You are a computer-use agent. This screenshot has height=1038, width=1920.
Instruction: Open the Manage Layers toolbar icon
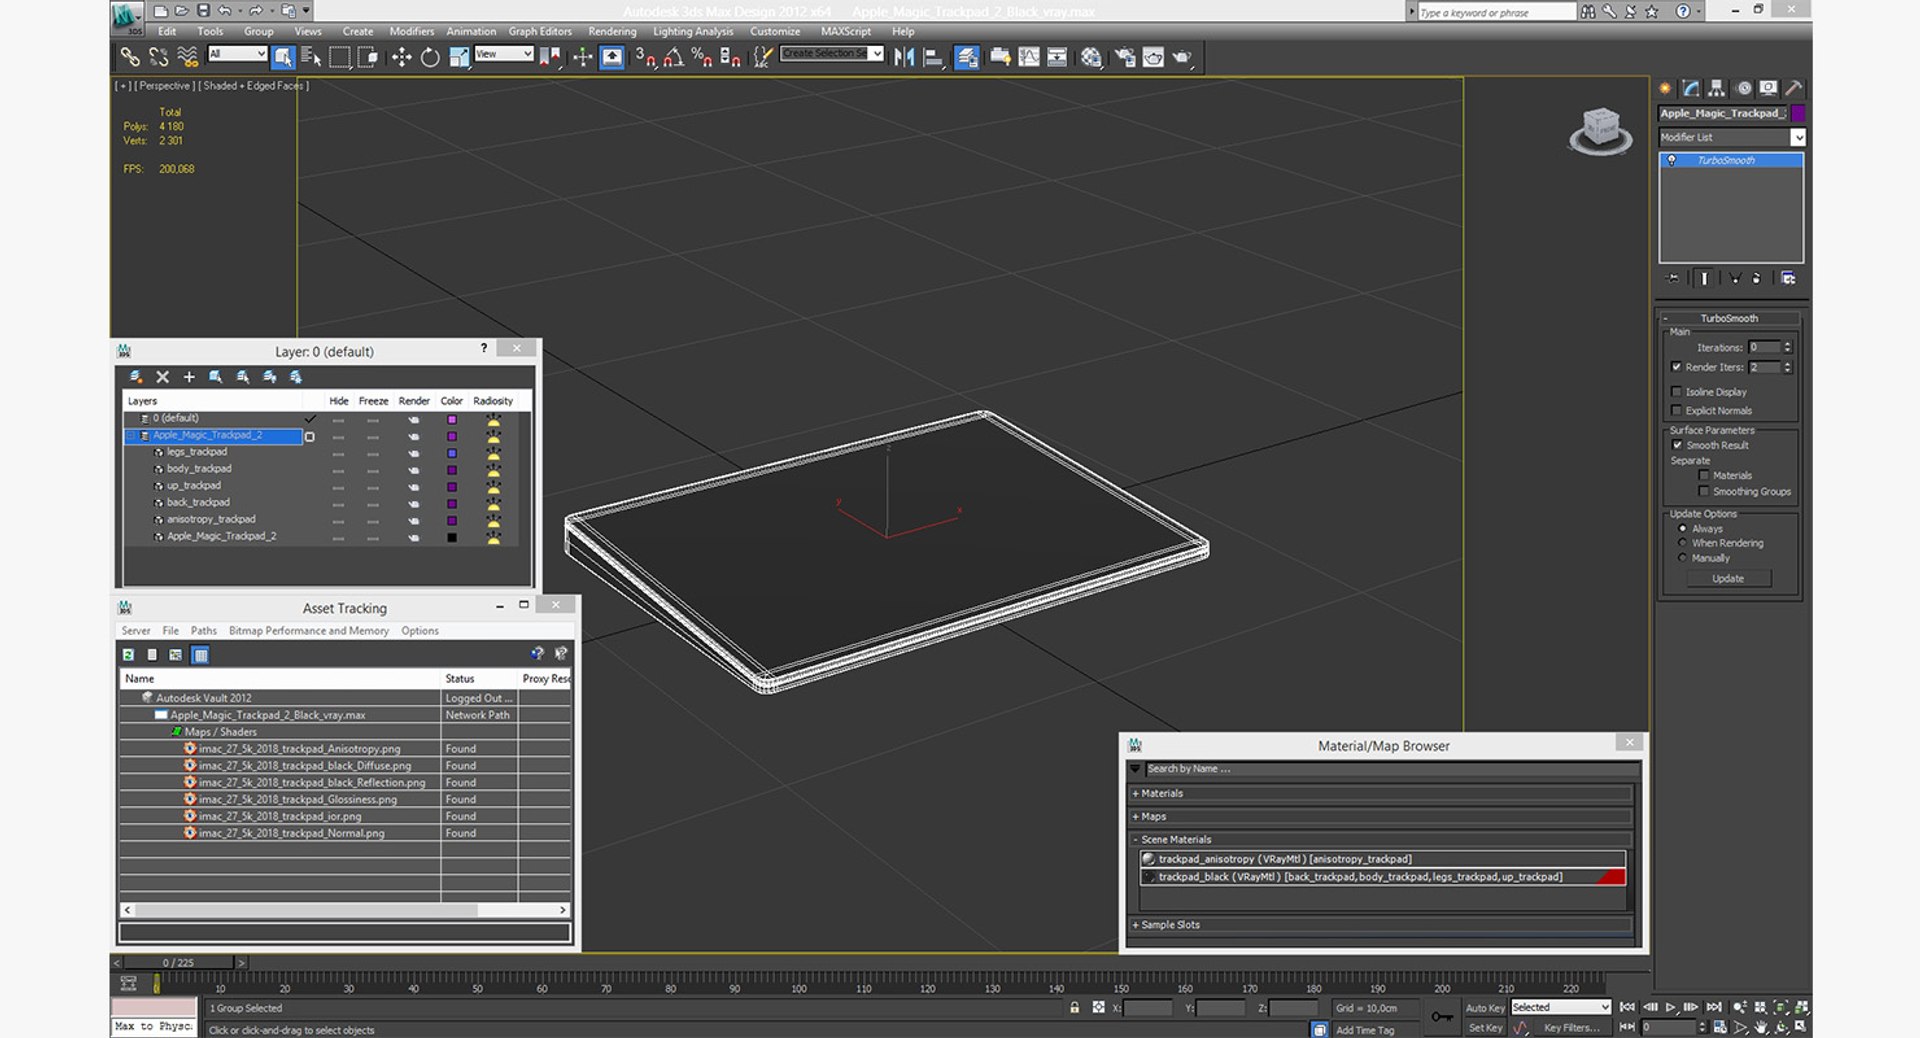(967, 57)
